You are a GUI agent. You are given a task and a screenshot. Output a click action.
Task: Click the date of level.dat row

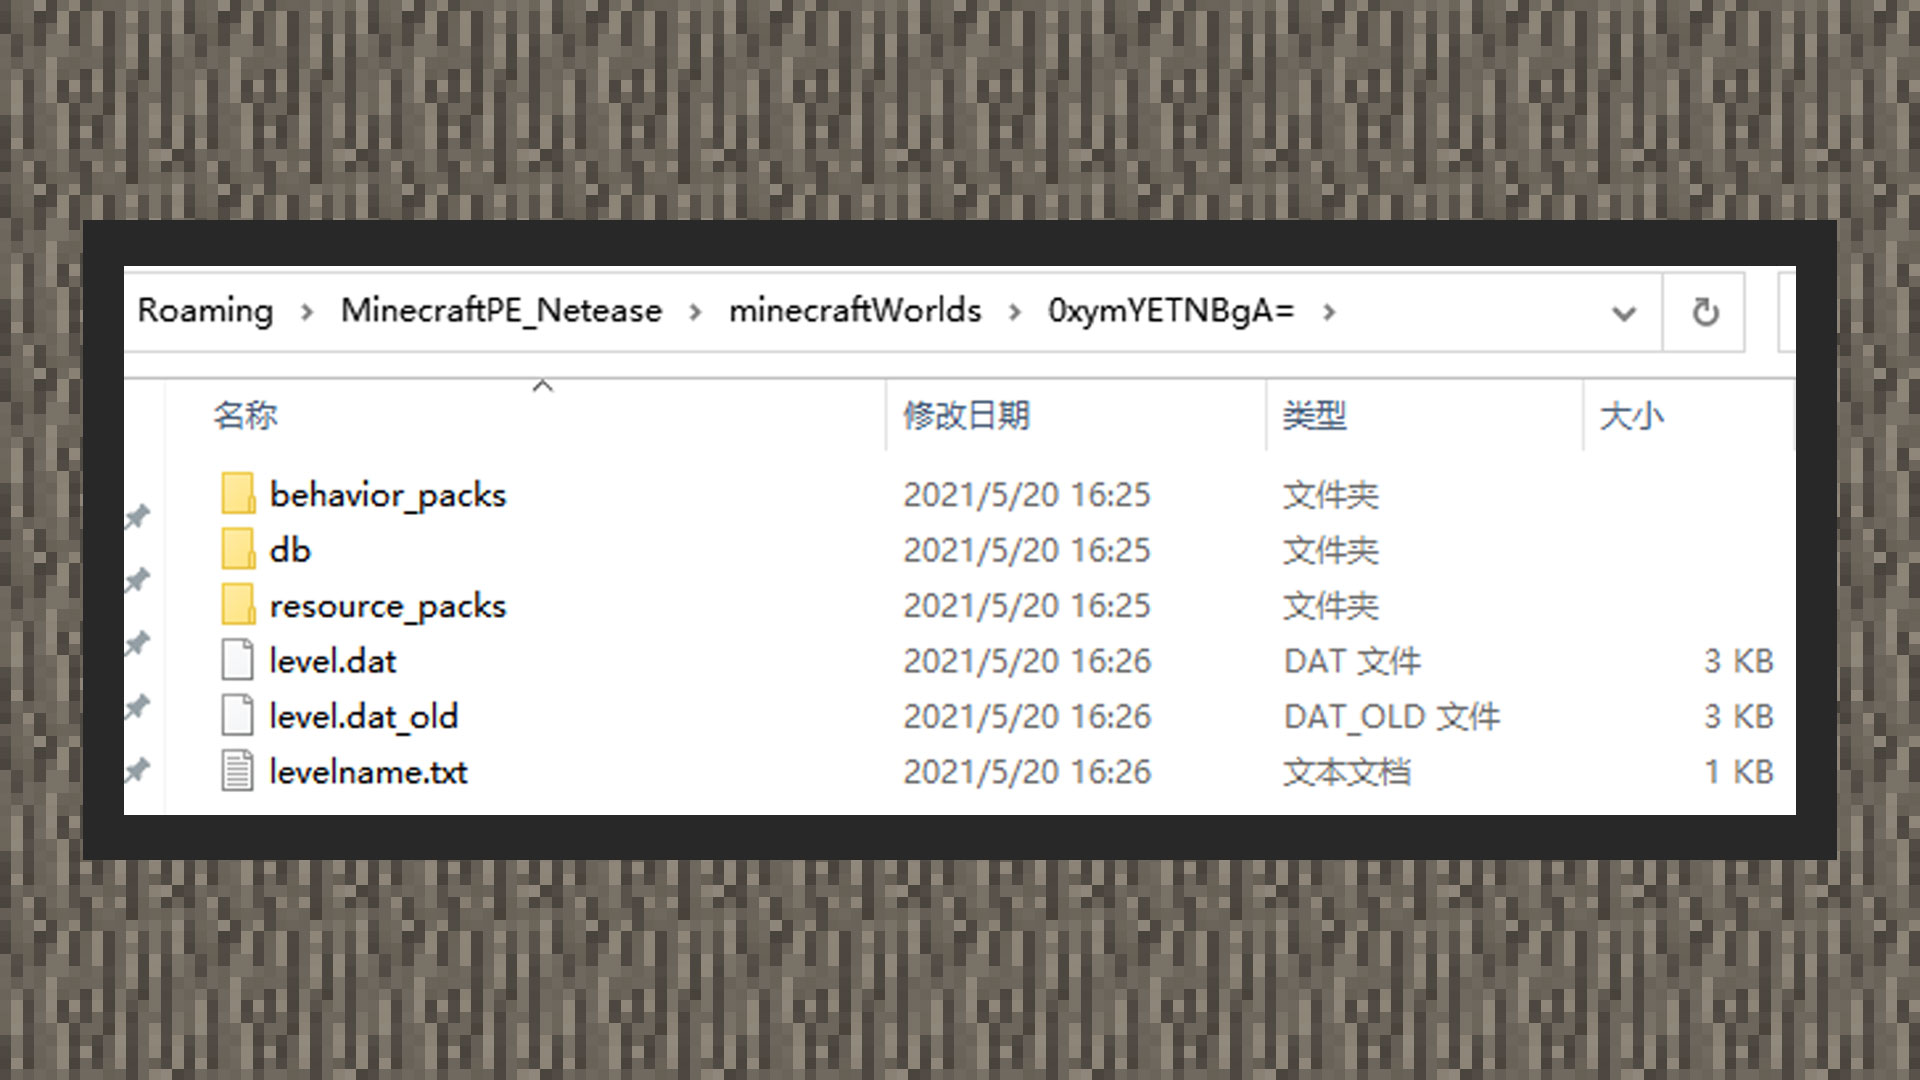pos(1027,661)
